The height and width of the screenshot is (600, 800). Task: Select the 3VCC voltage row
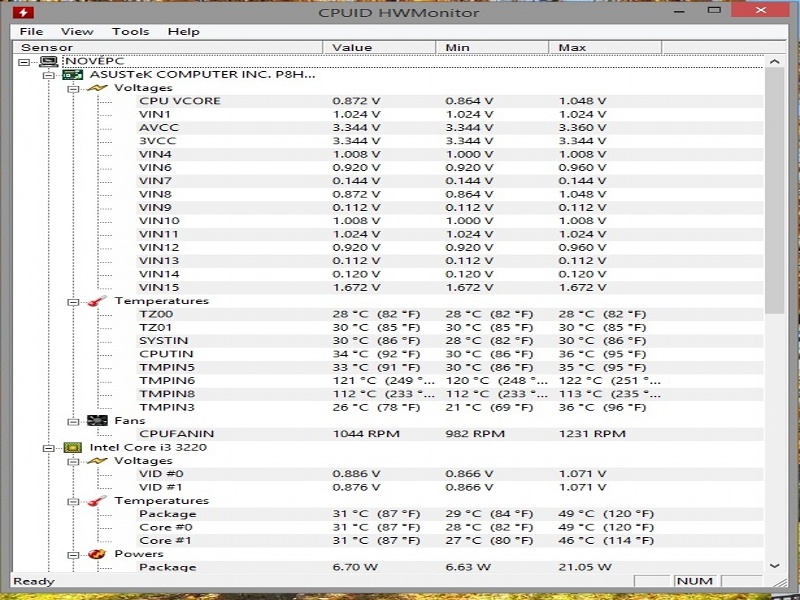pyautogui.click(x=450, y=141)
